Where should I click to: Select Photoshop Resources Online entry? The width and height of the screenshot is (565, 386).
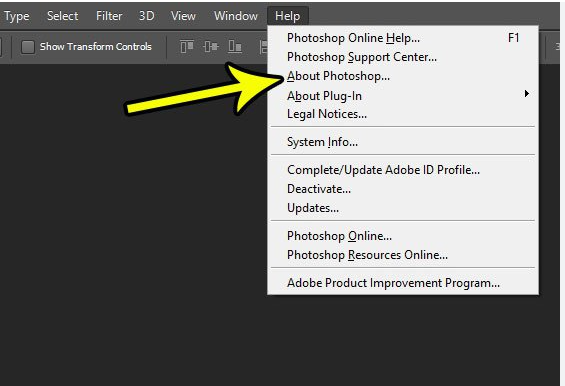pyautogui.click(x=403, y=255)
